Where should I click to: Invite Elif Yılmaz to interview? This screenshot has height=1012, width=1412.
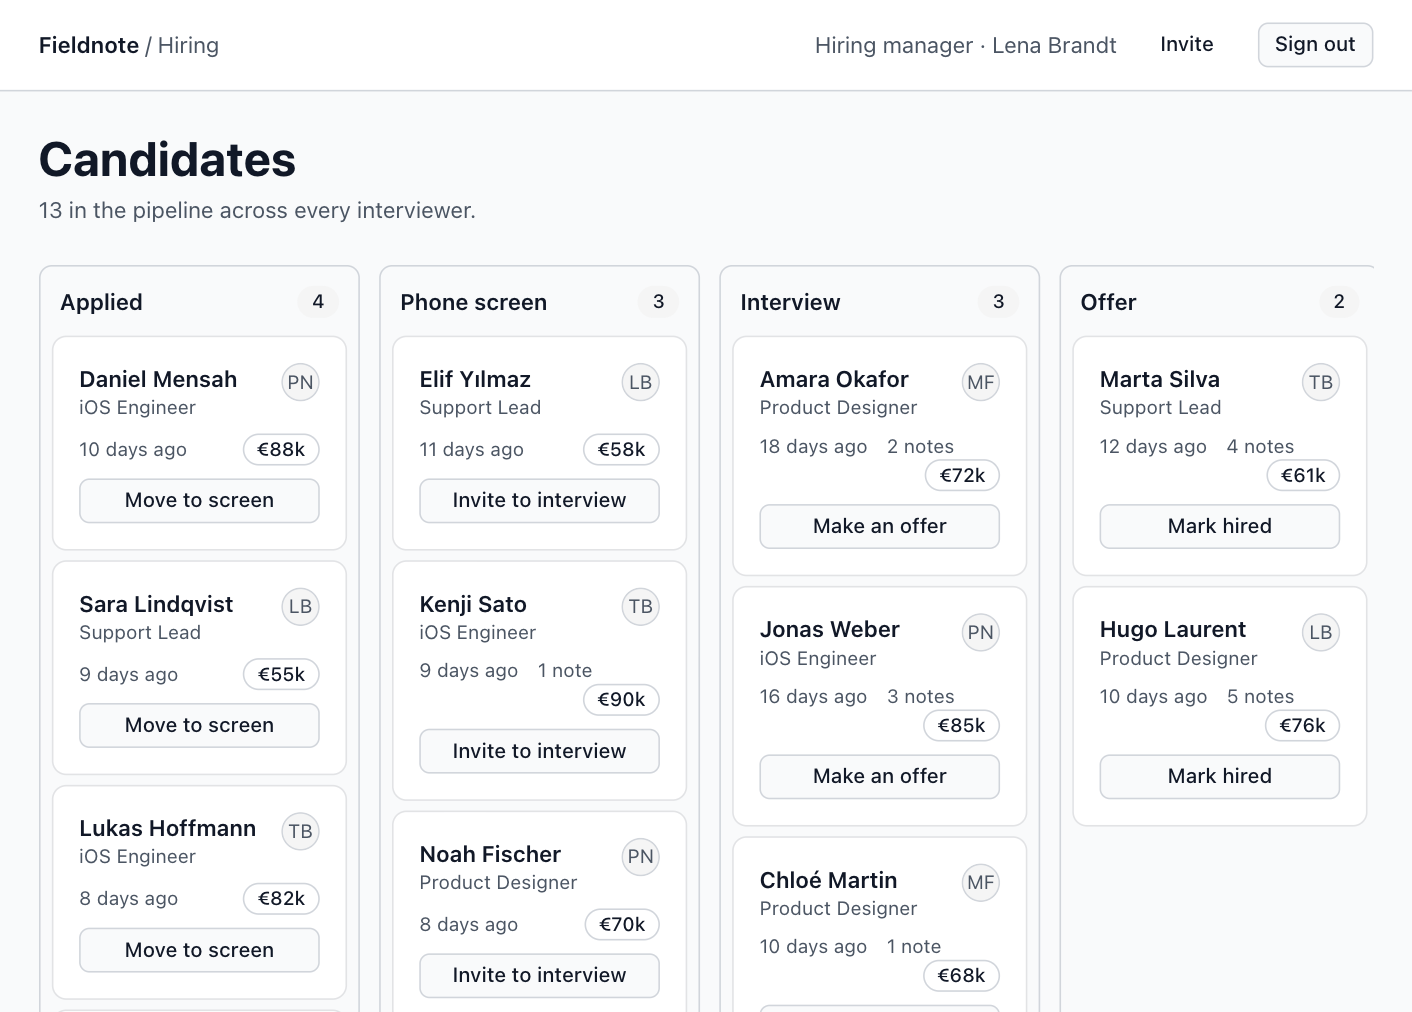pyautogui.click(x=539, y=500)
